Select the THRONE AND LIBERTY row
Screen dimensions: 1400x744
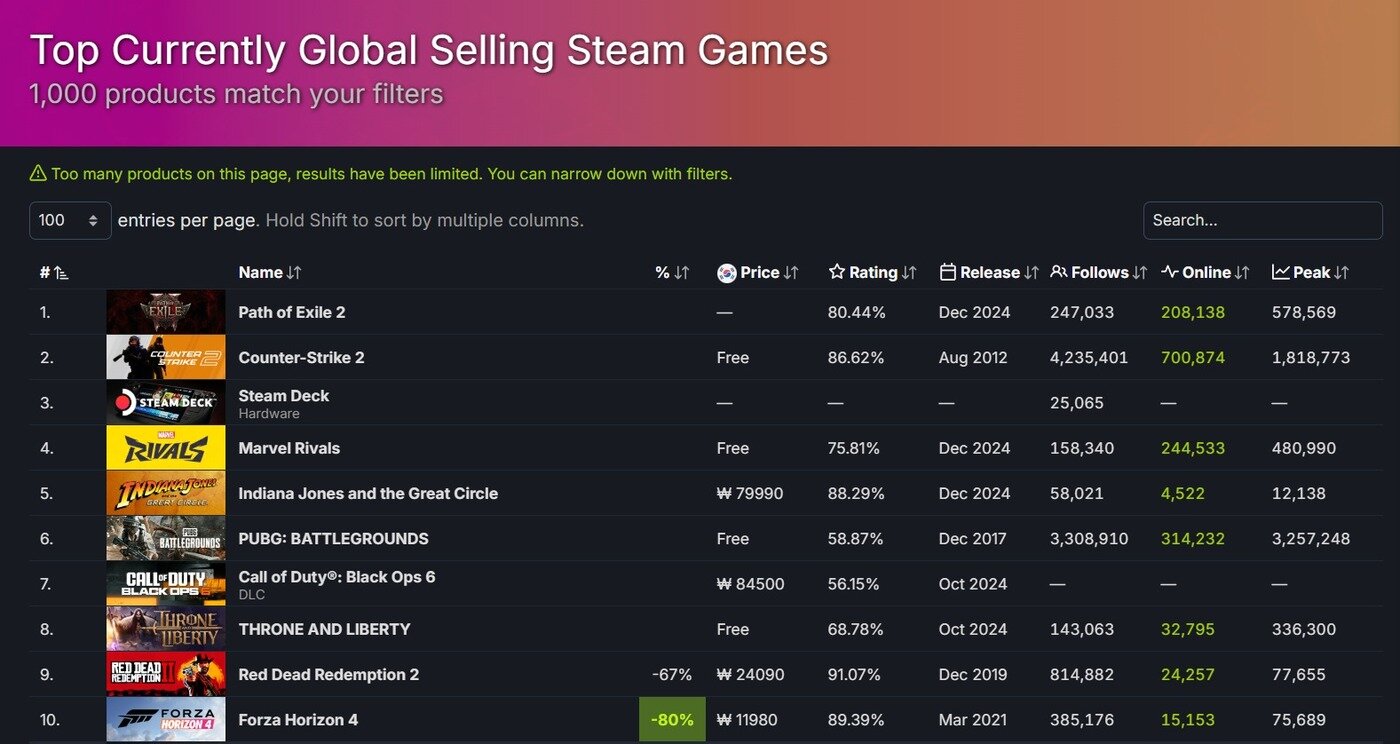coord(705,629)
